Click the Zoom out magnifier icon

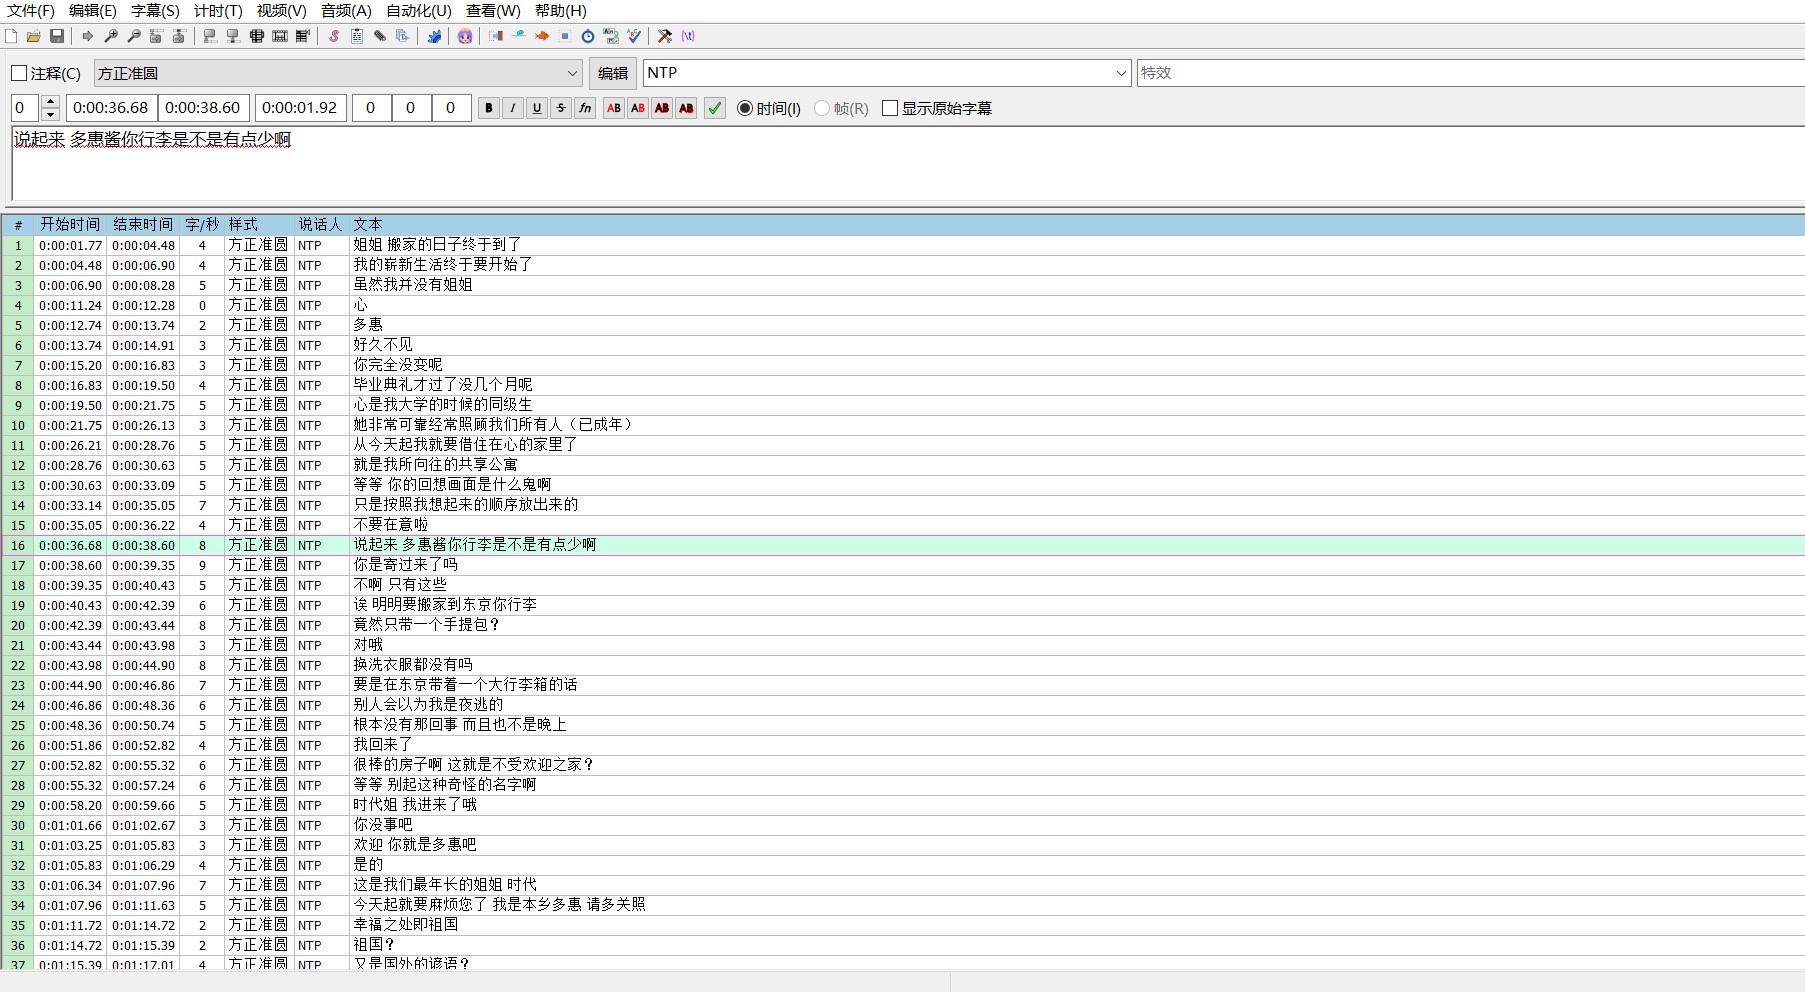pos(134,36)
